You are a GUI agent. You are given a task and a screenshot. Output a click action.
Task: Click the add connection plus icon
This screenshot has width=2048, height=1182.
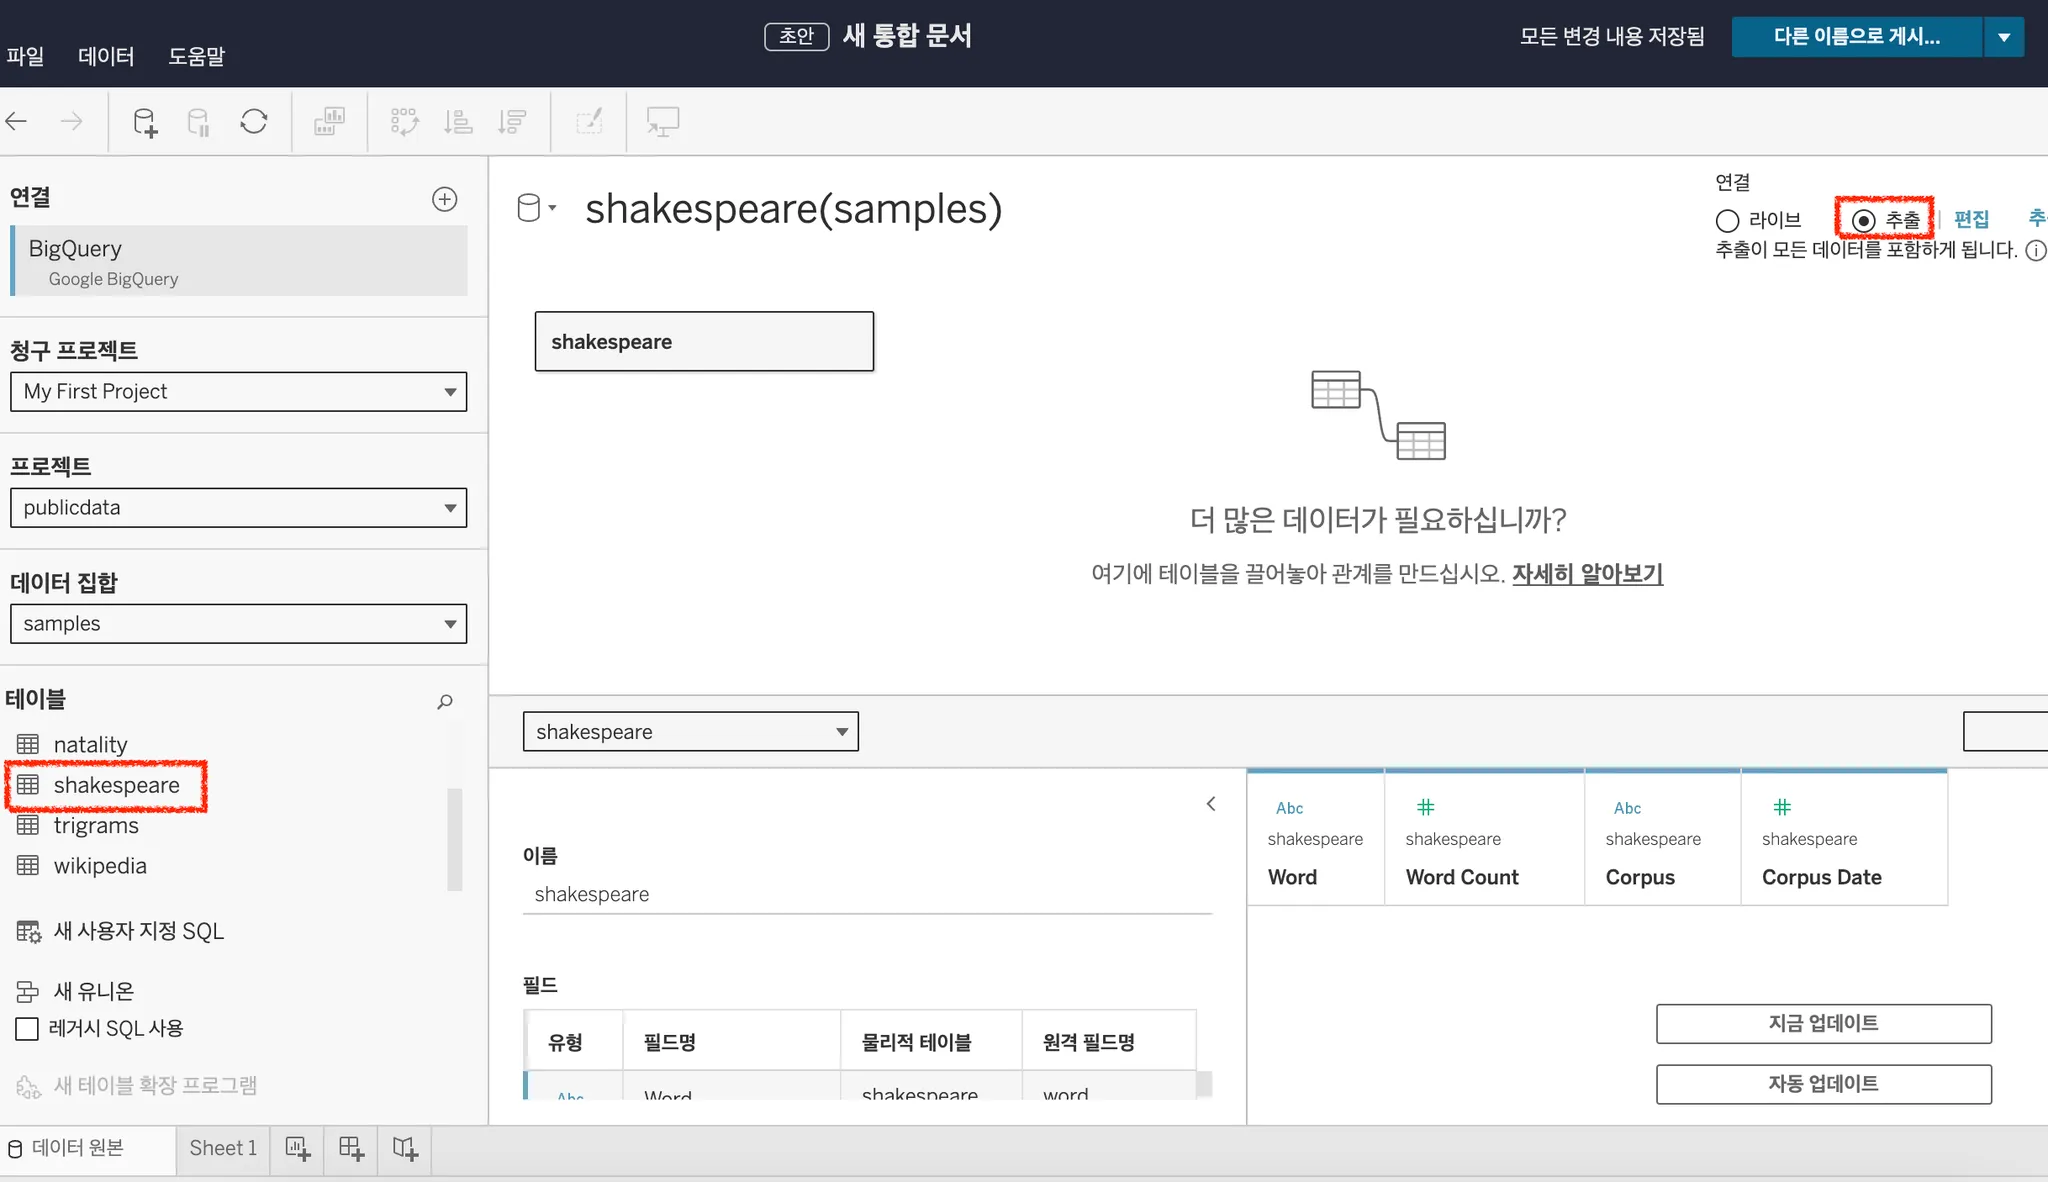[444, 199]
